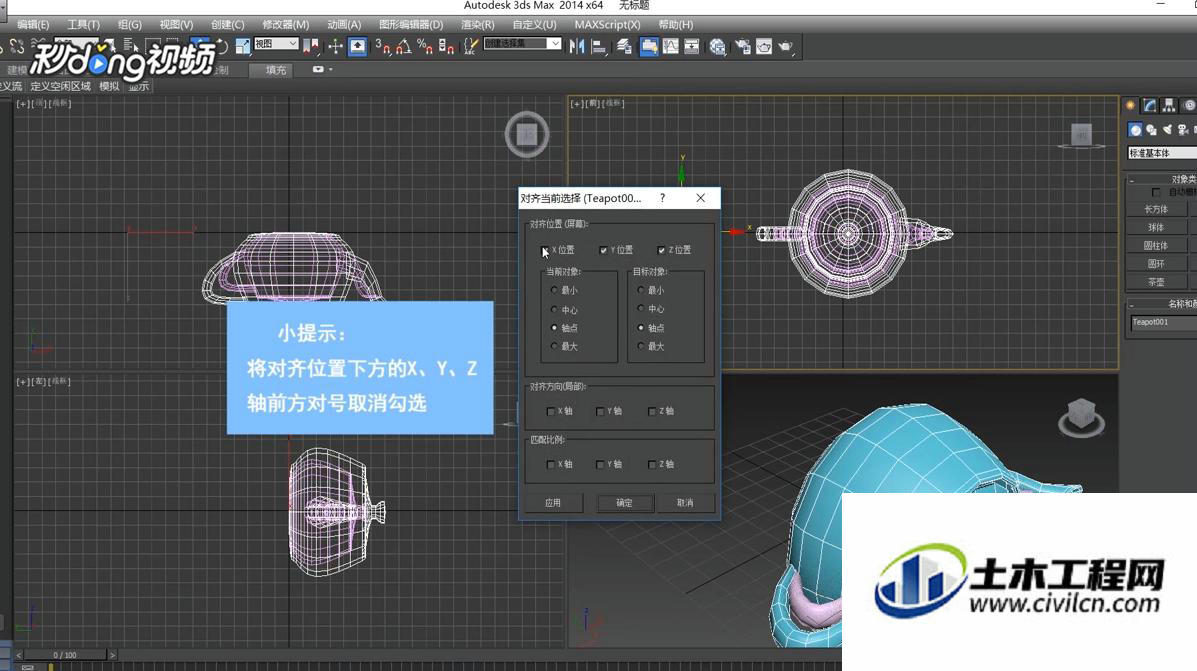
Task: Open the Layer Manager icon
Action: pos(624,47)
